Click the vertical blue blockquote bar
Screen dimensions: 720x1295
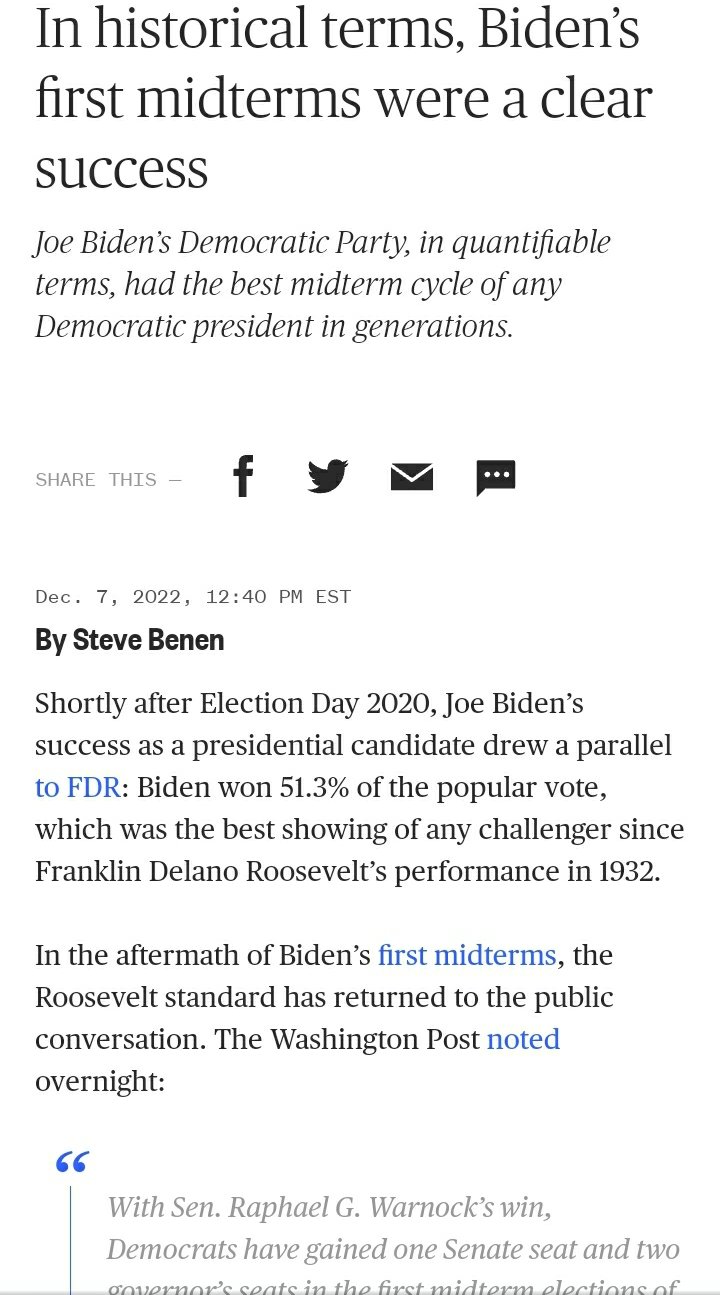click(x=71, y=1240)
